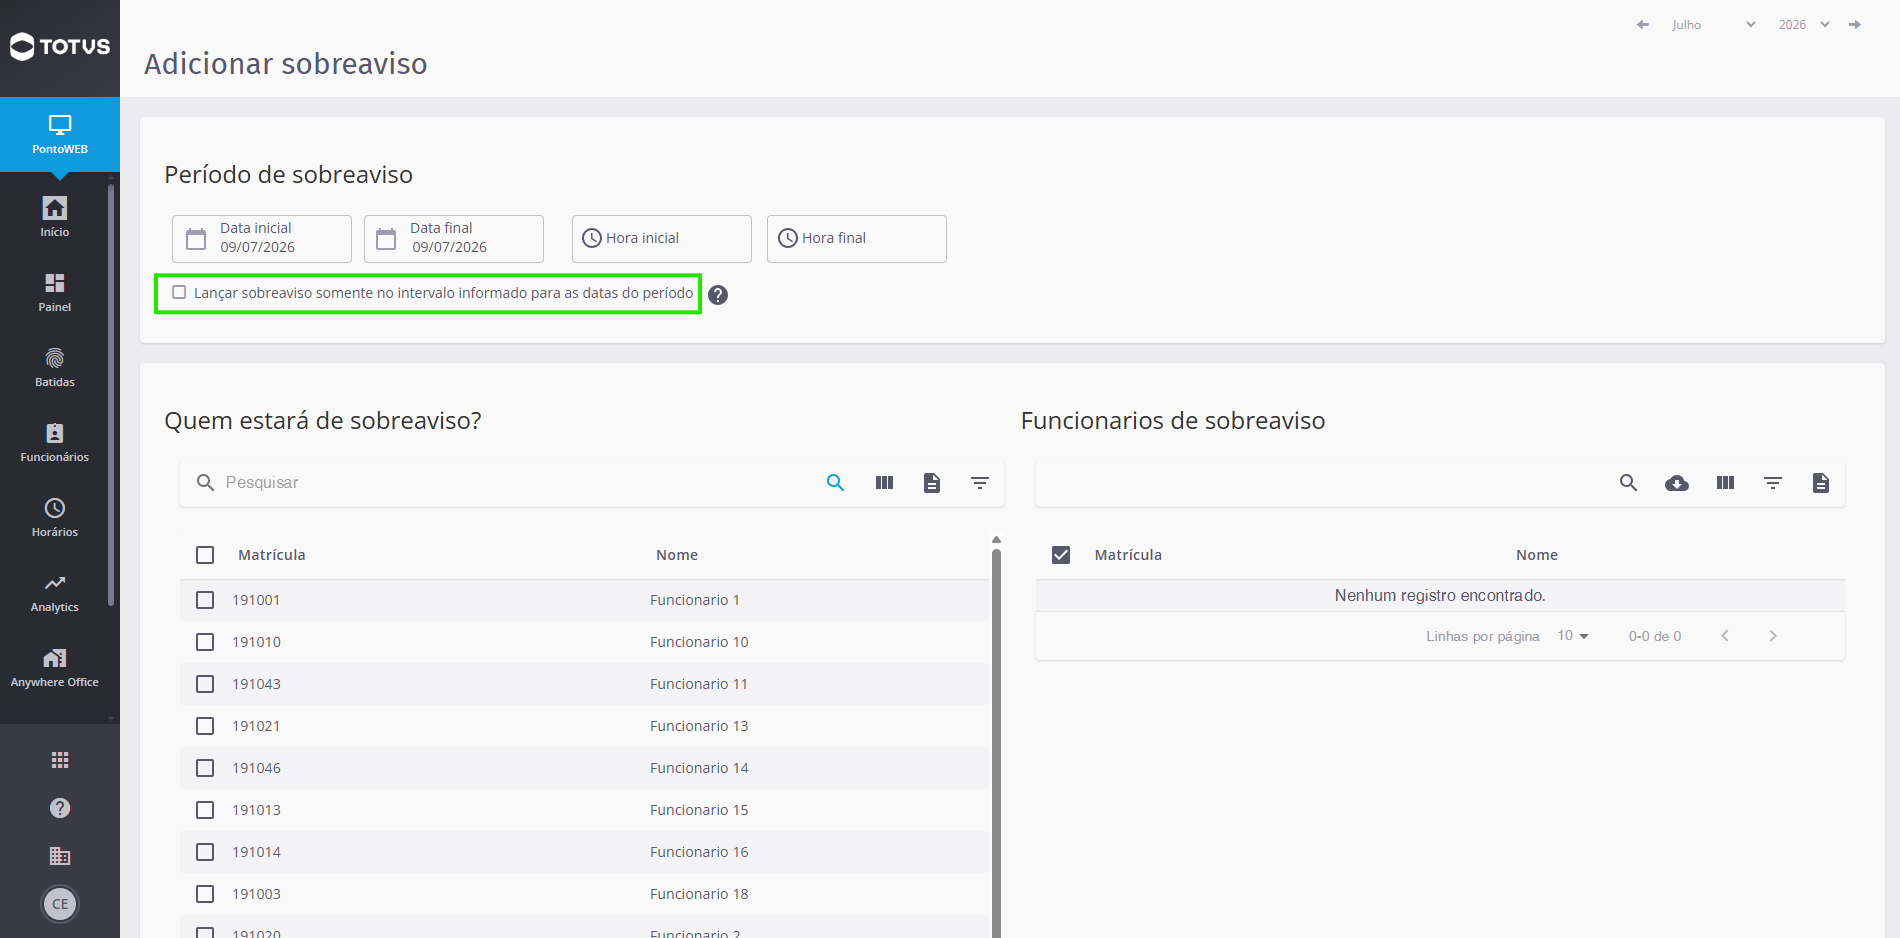Open filter for Funcionarios de sobreaviso
The height and width of the screenshot is (938, 1900).
click(x=1773, y=483)
